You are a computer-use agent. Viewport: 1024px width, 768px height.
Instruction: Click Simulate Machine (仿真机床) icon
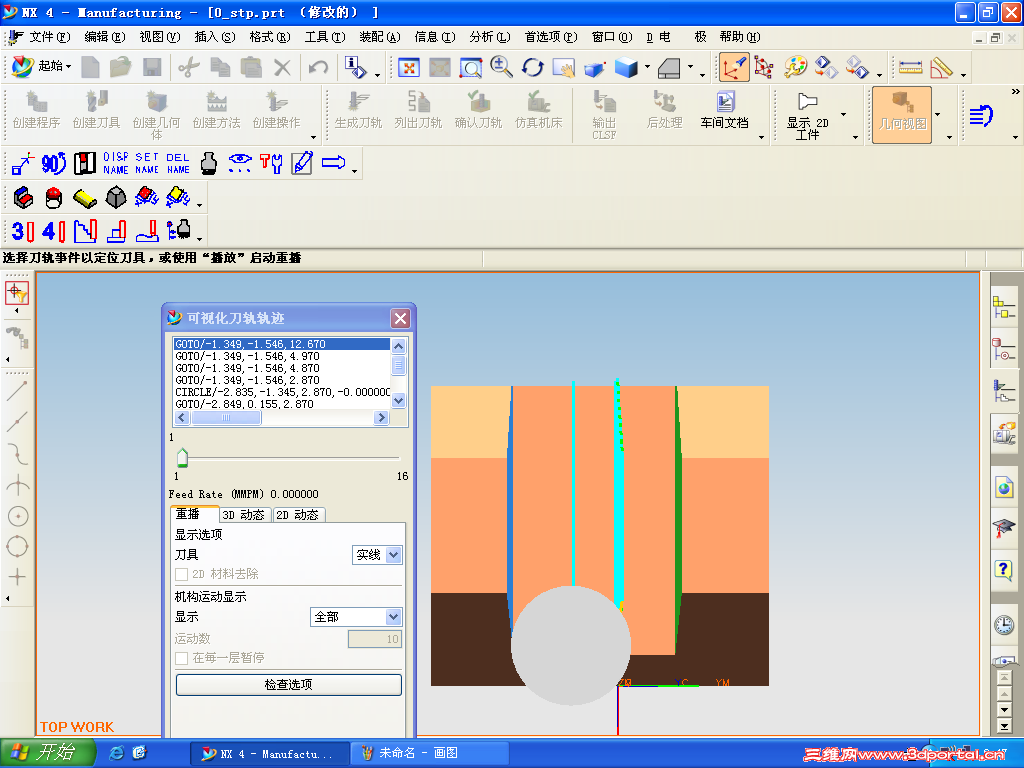[538, 110]
